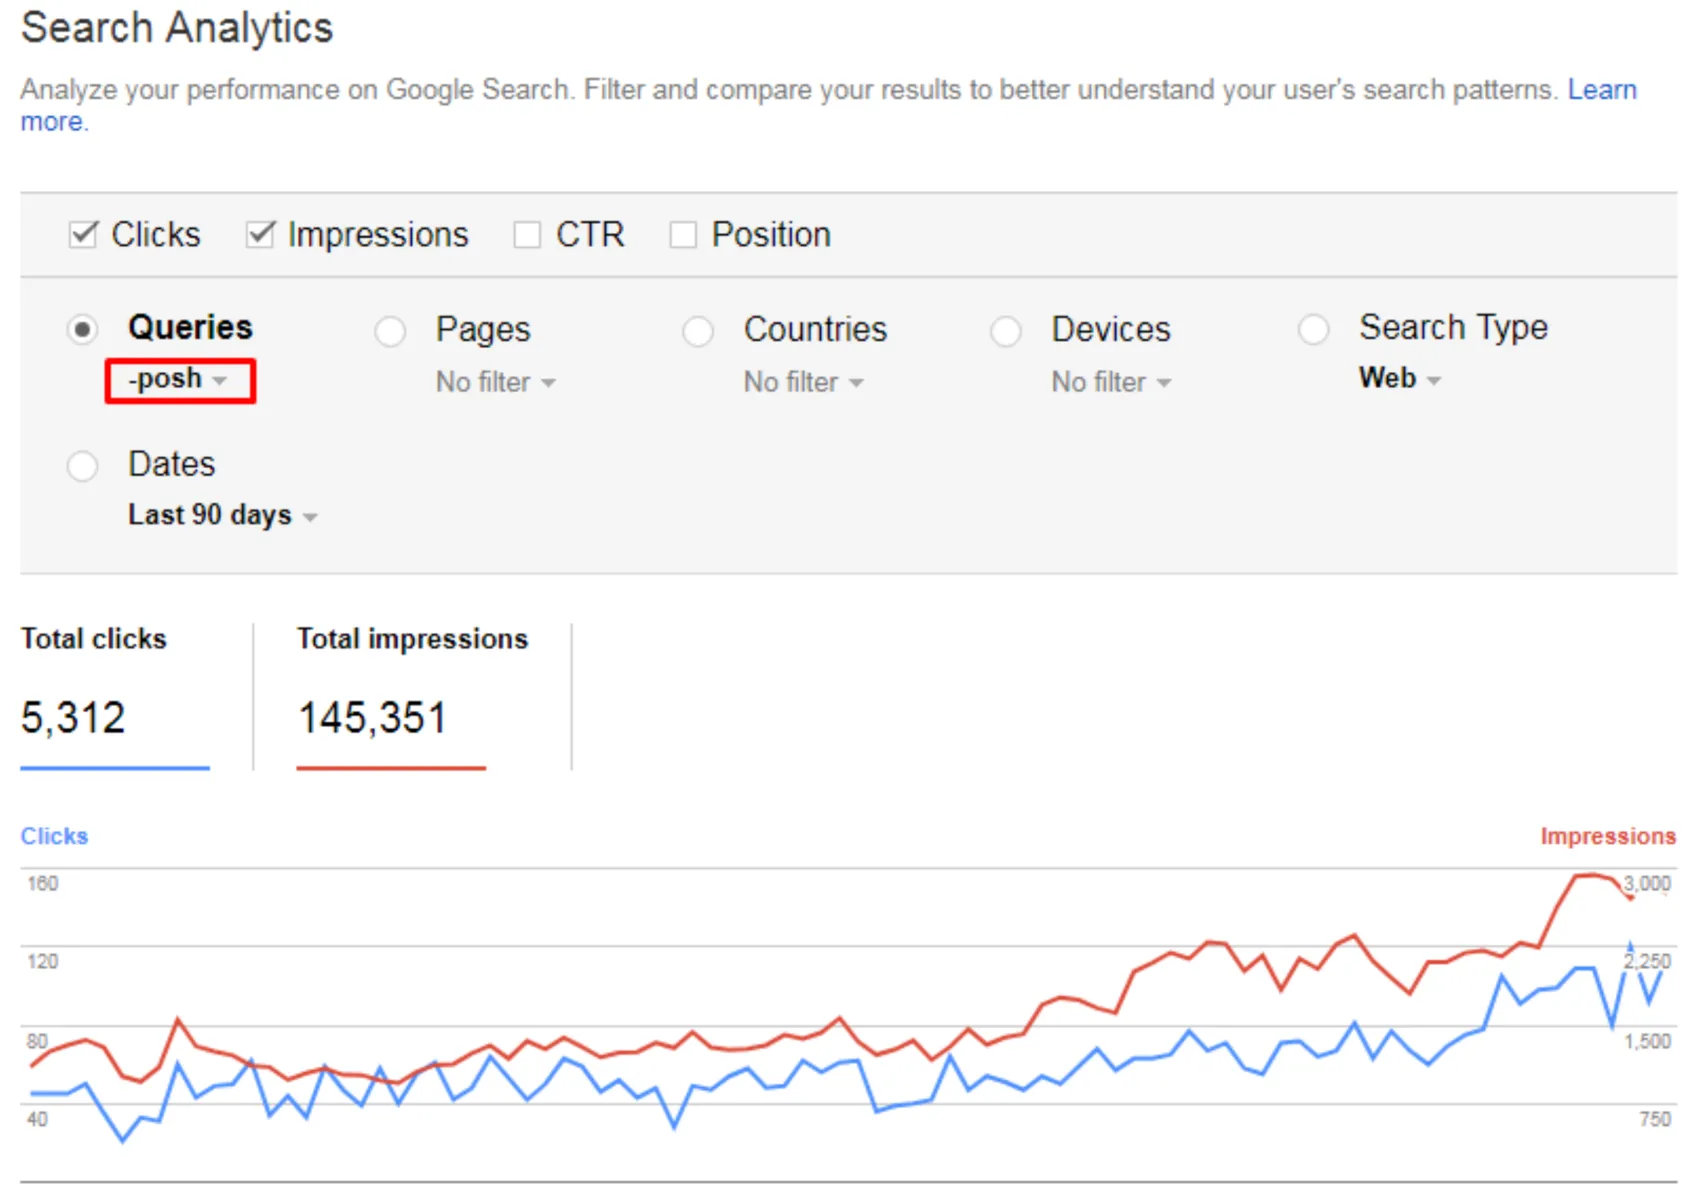This screenshot has height=1200, width=1693.
Task: Enable the Position checkbox
Action: (x=683, y=235)
